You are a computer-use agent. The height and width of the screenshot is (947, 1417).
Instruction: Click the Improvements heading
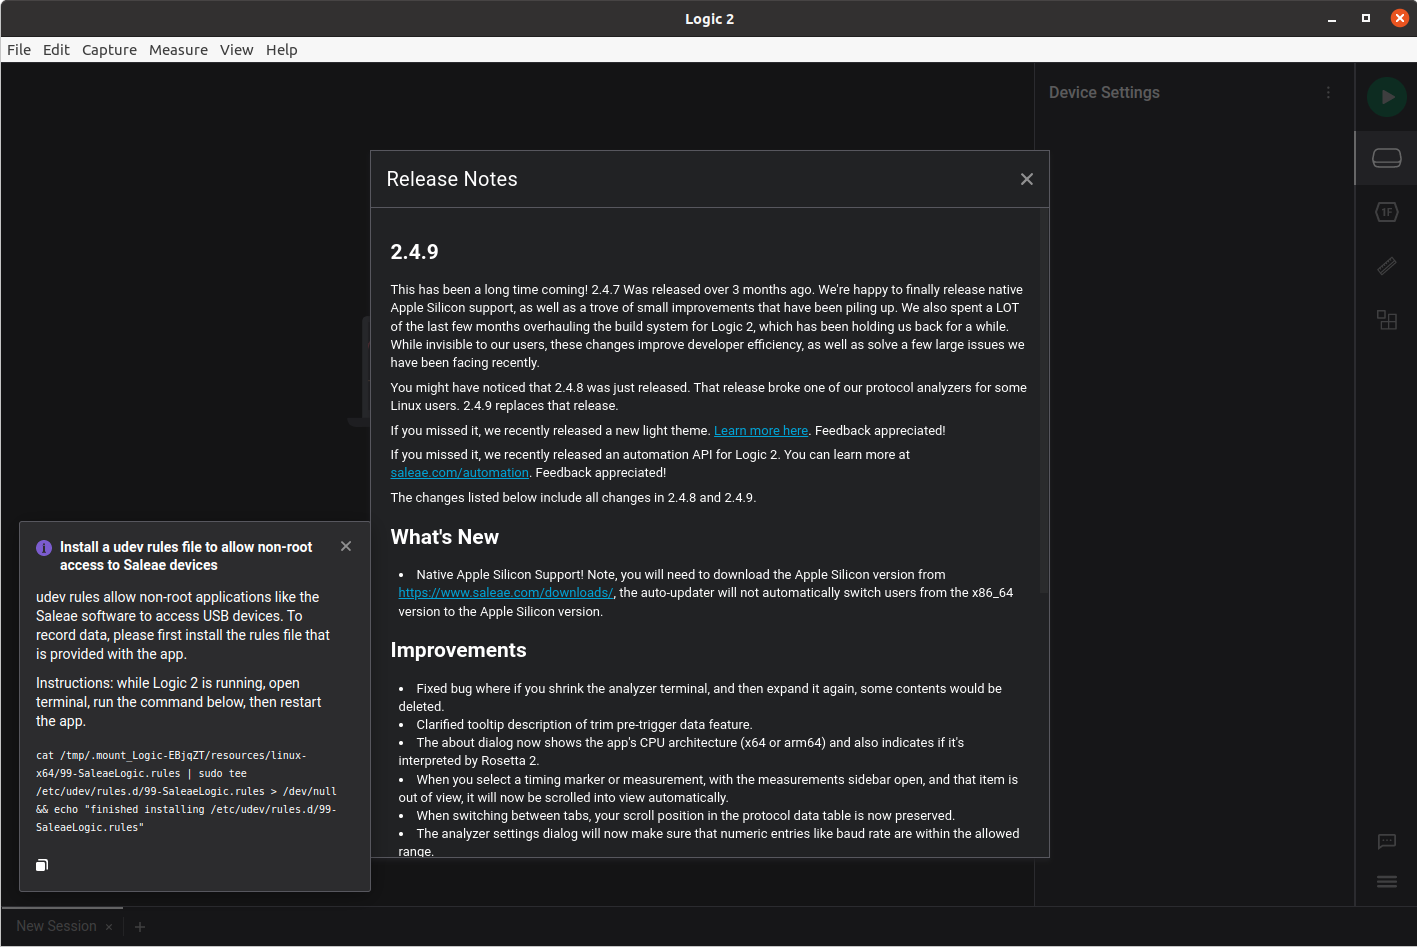pyautogui.click(x=458, y=650)
